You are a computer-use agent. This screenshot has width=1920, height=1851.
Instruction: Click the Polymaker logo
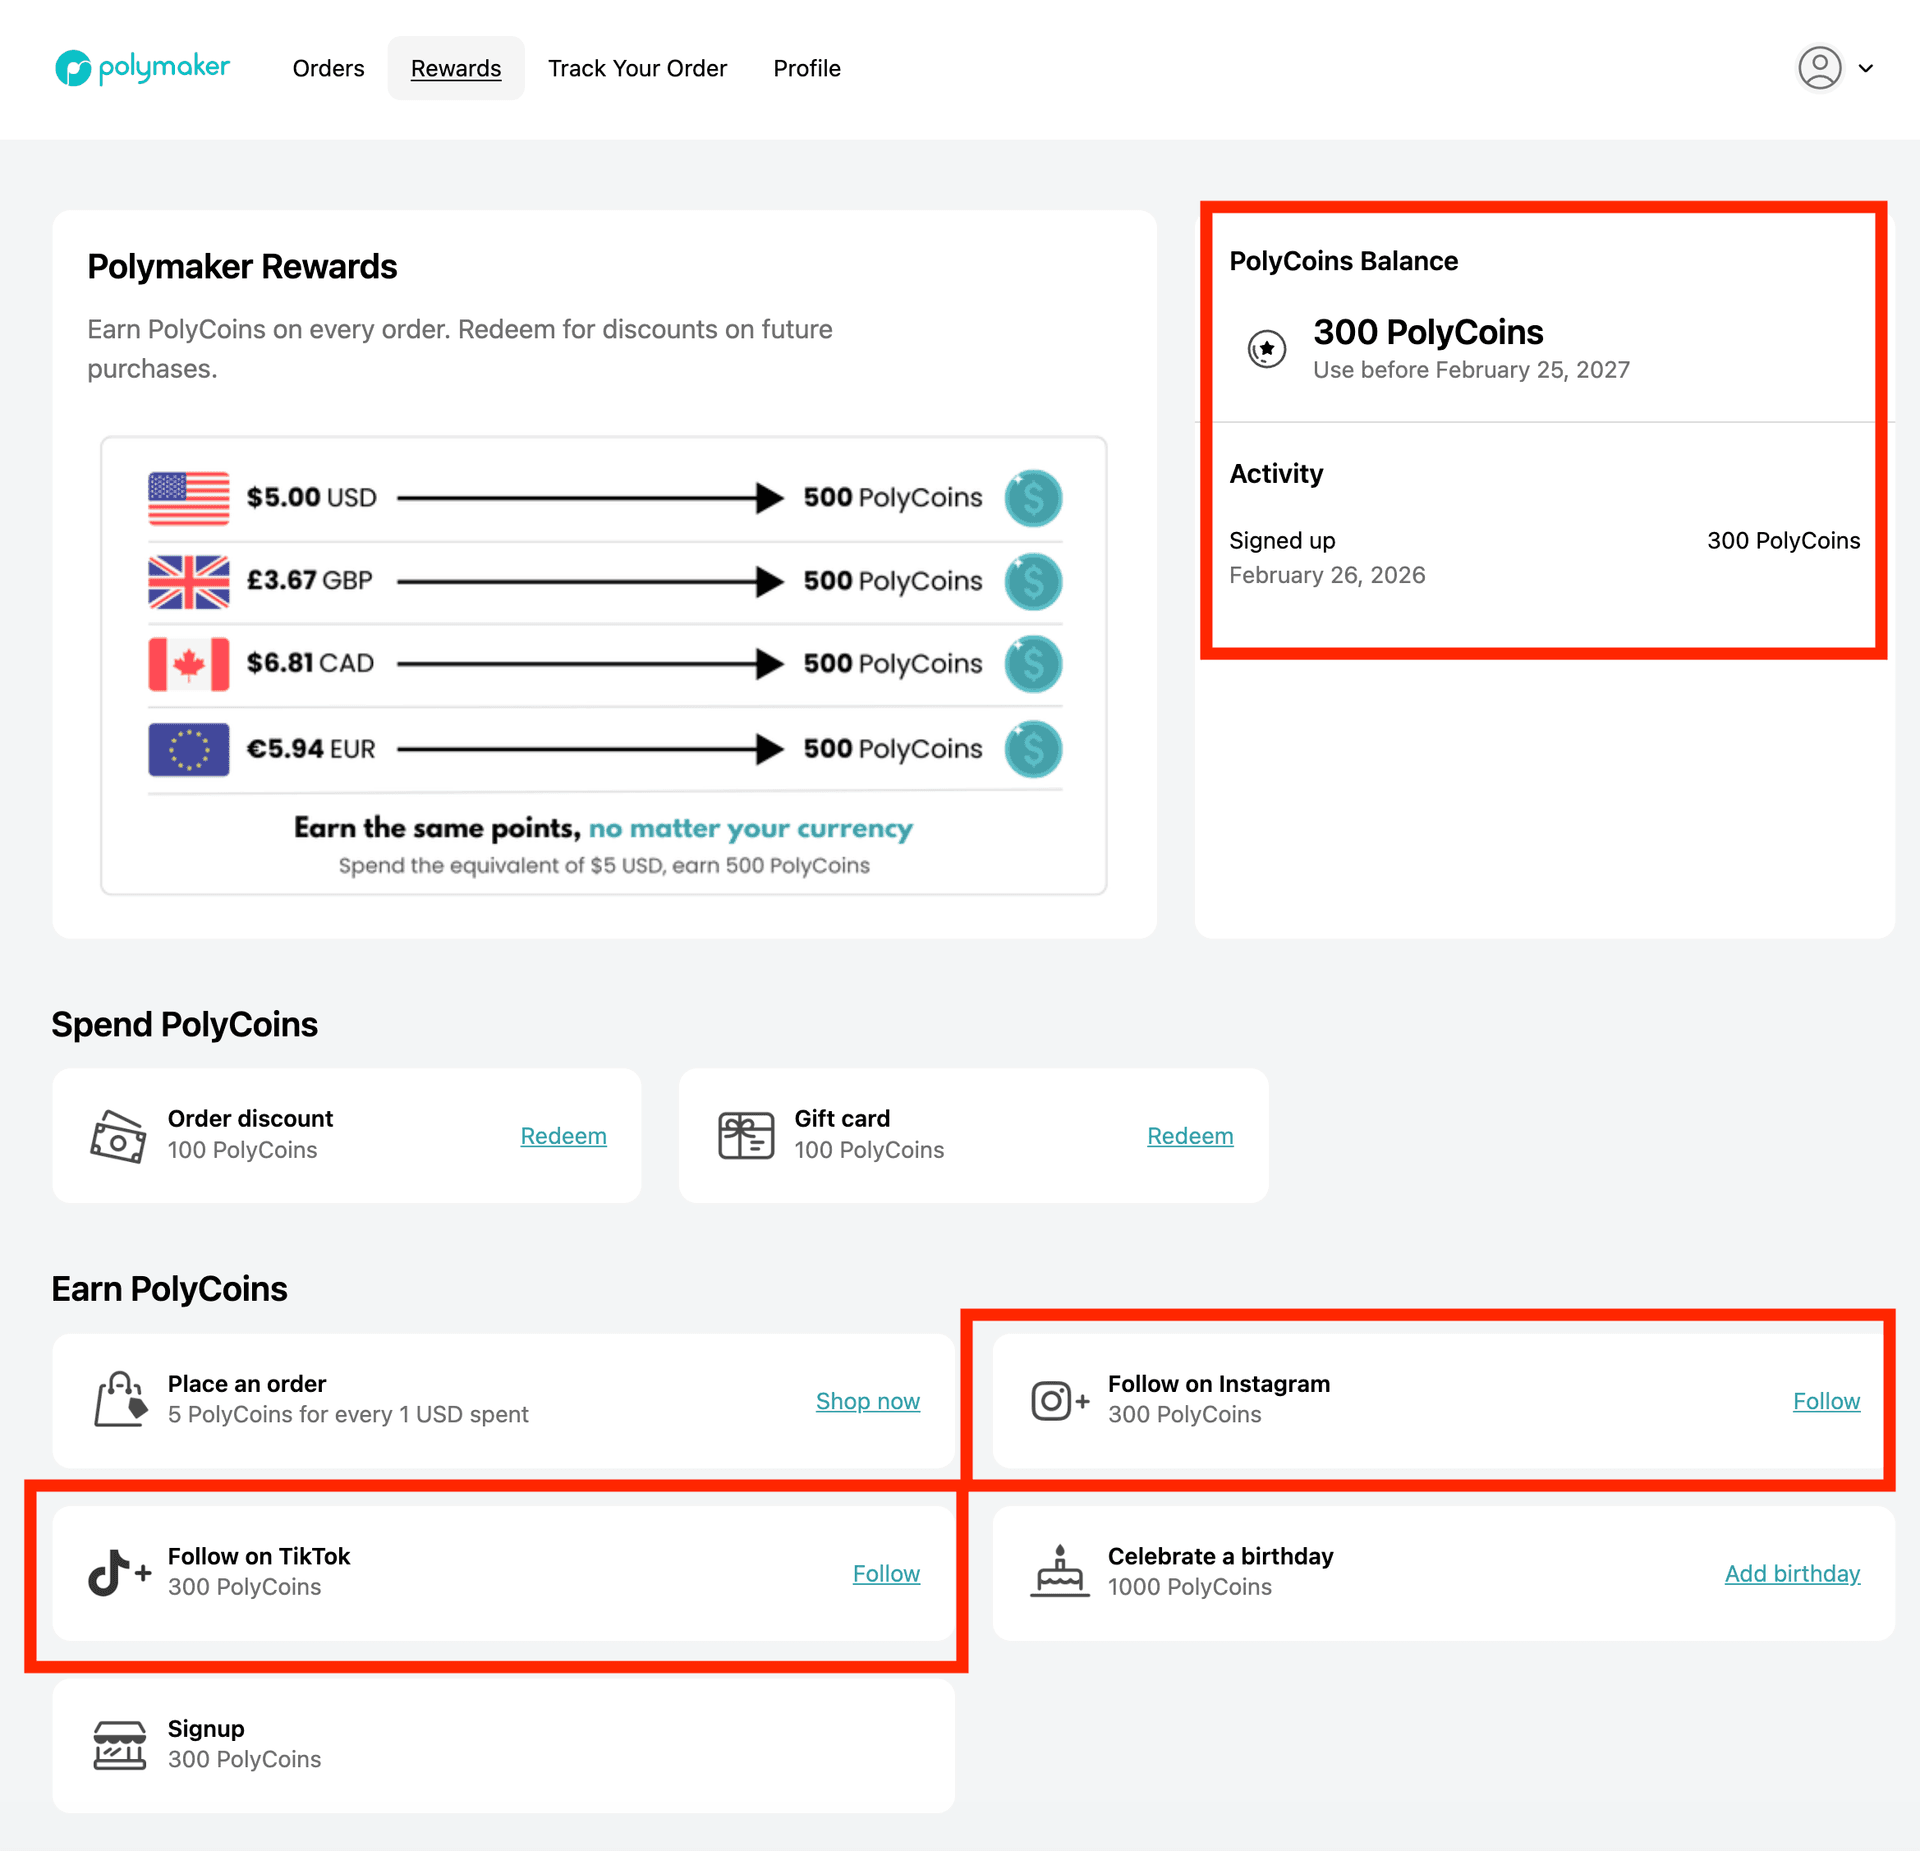pyautogui.click(x=142, y=68)
